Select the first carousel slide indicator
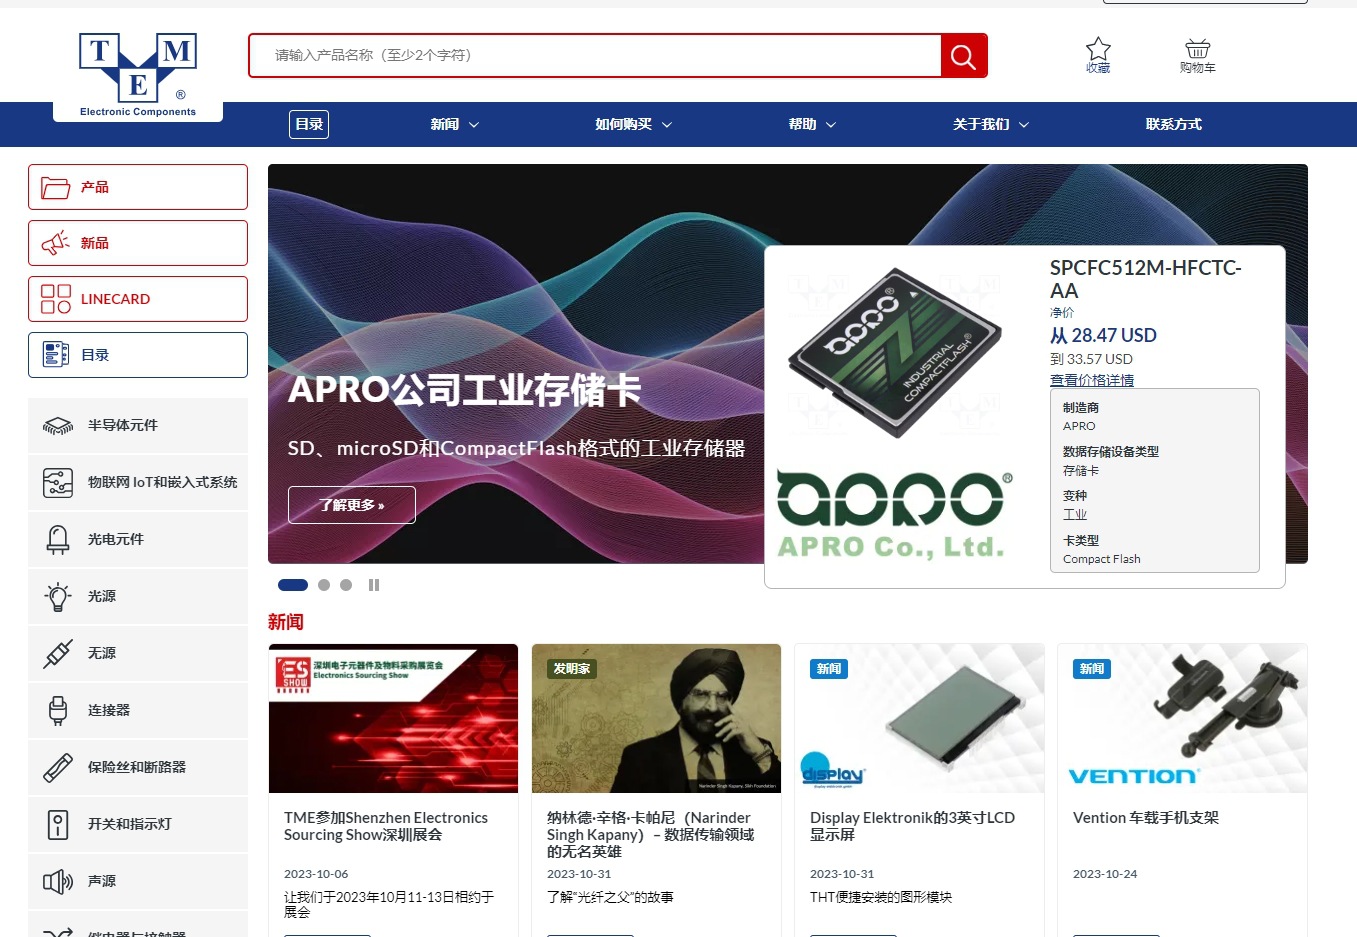Screen dimensions: 1357x937 coord(293,585)
